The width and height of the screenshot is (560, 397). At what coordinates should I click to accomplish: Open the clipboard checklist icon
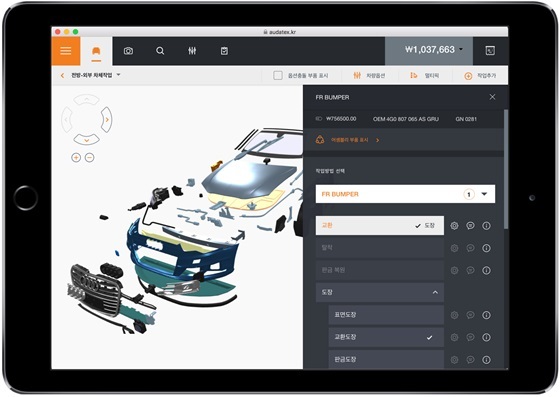click(x=224, y=51)
